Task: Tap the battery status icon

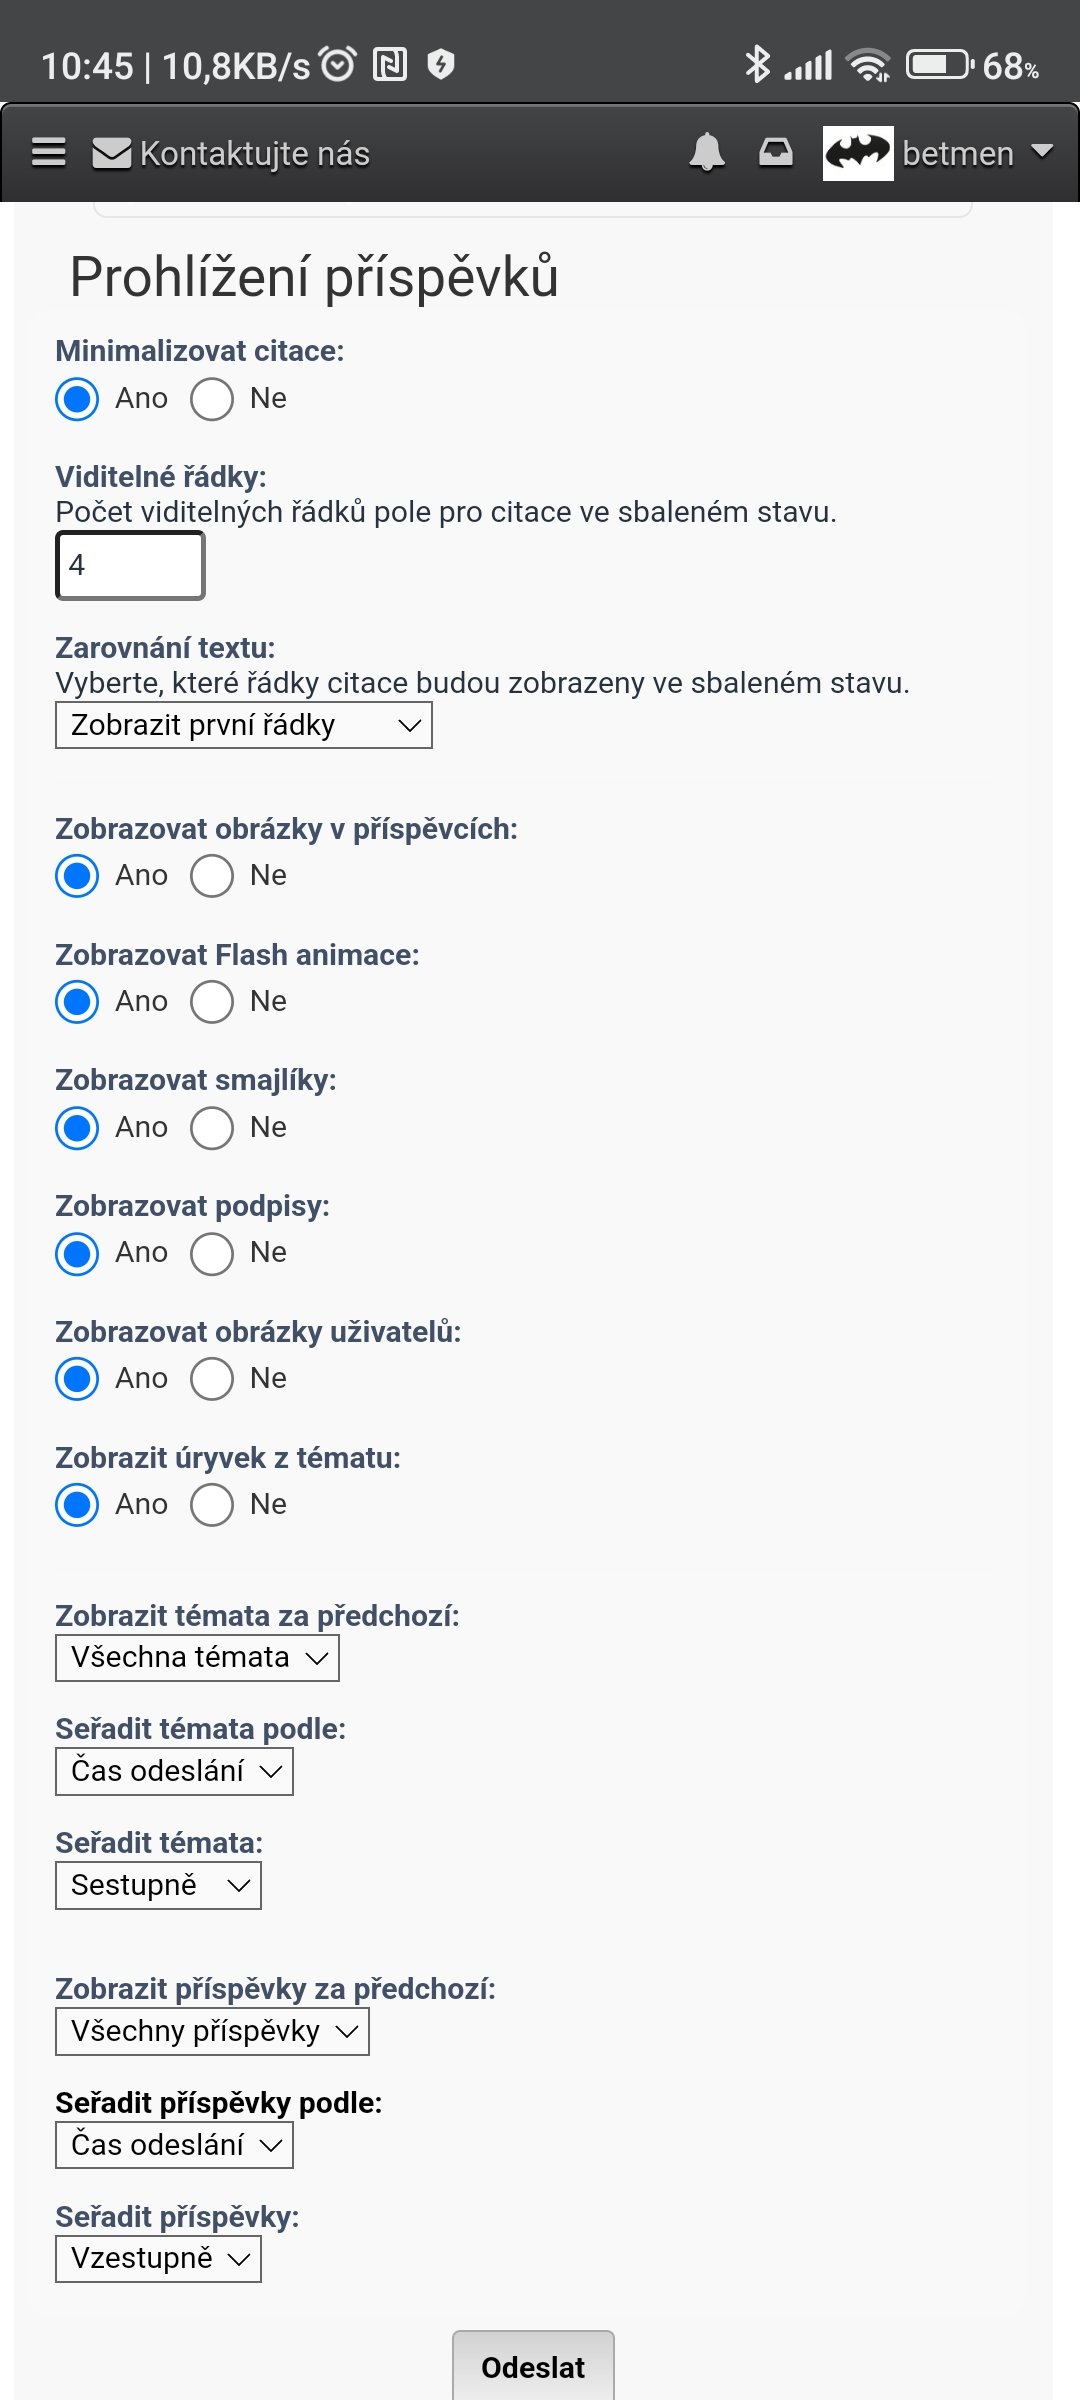Action: pyautogui.click(x=938, y=65)
